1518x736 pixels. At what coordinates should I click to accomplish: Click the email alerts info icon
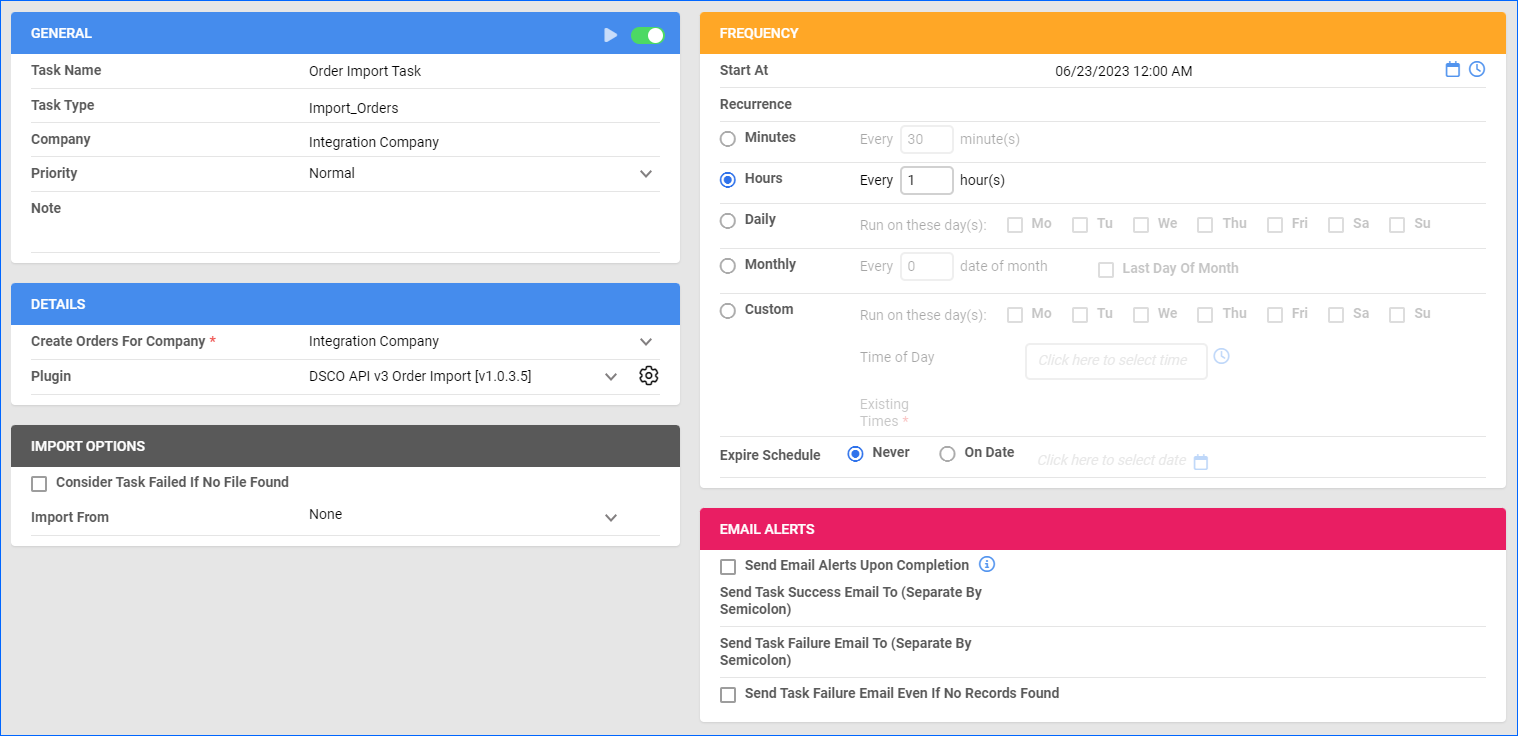pyautogui.click(x=987, y=564)
